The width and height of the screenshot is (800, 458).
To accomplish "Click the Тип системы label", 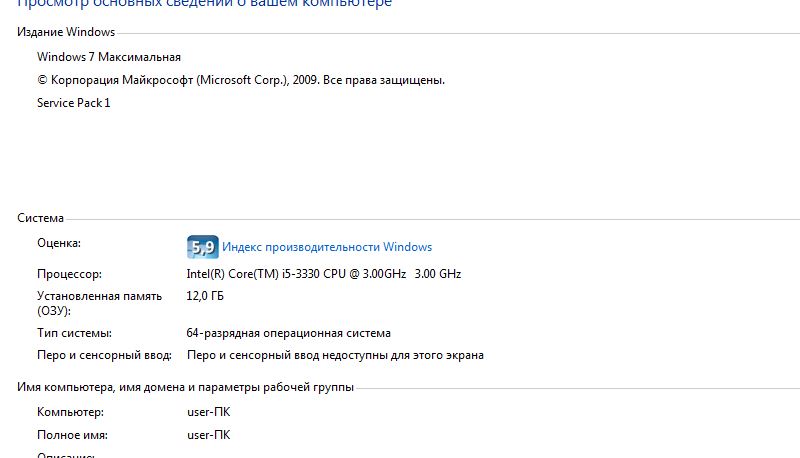I will click(x=74, y=334).
